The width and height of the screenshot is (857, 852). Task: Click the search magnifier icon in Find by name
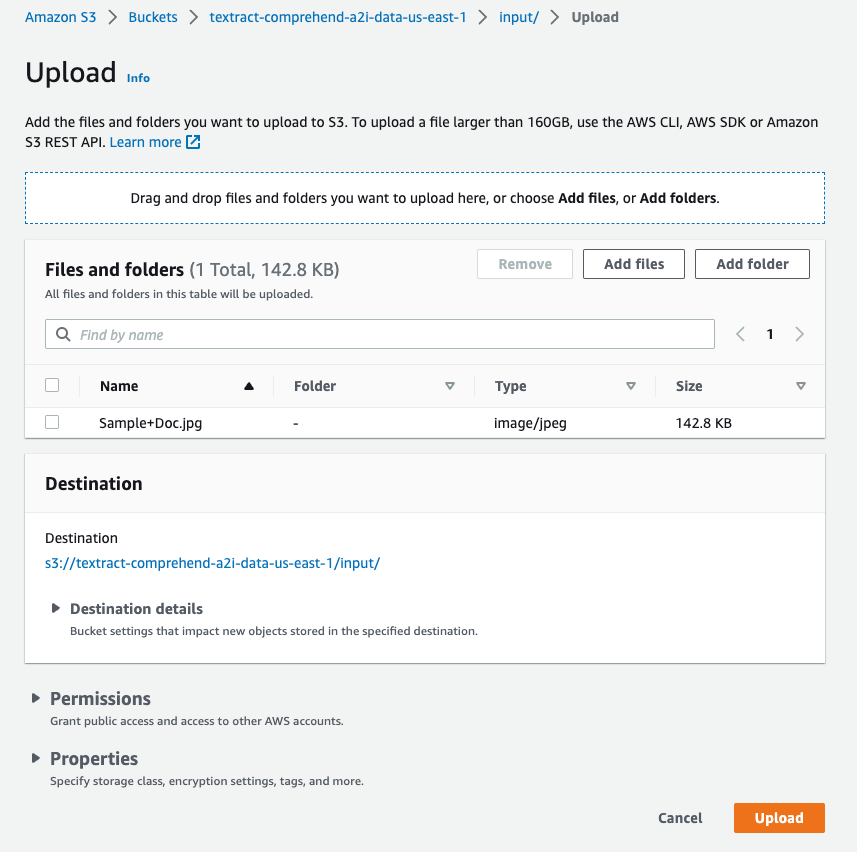[x=63, y=335]
